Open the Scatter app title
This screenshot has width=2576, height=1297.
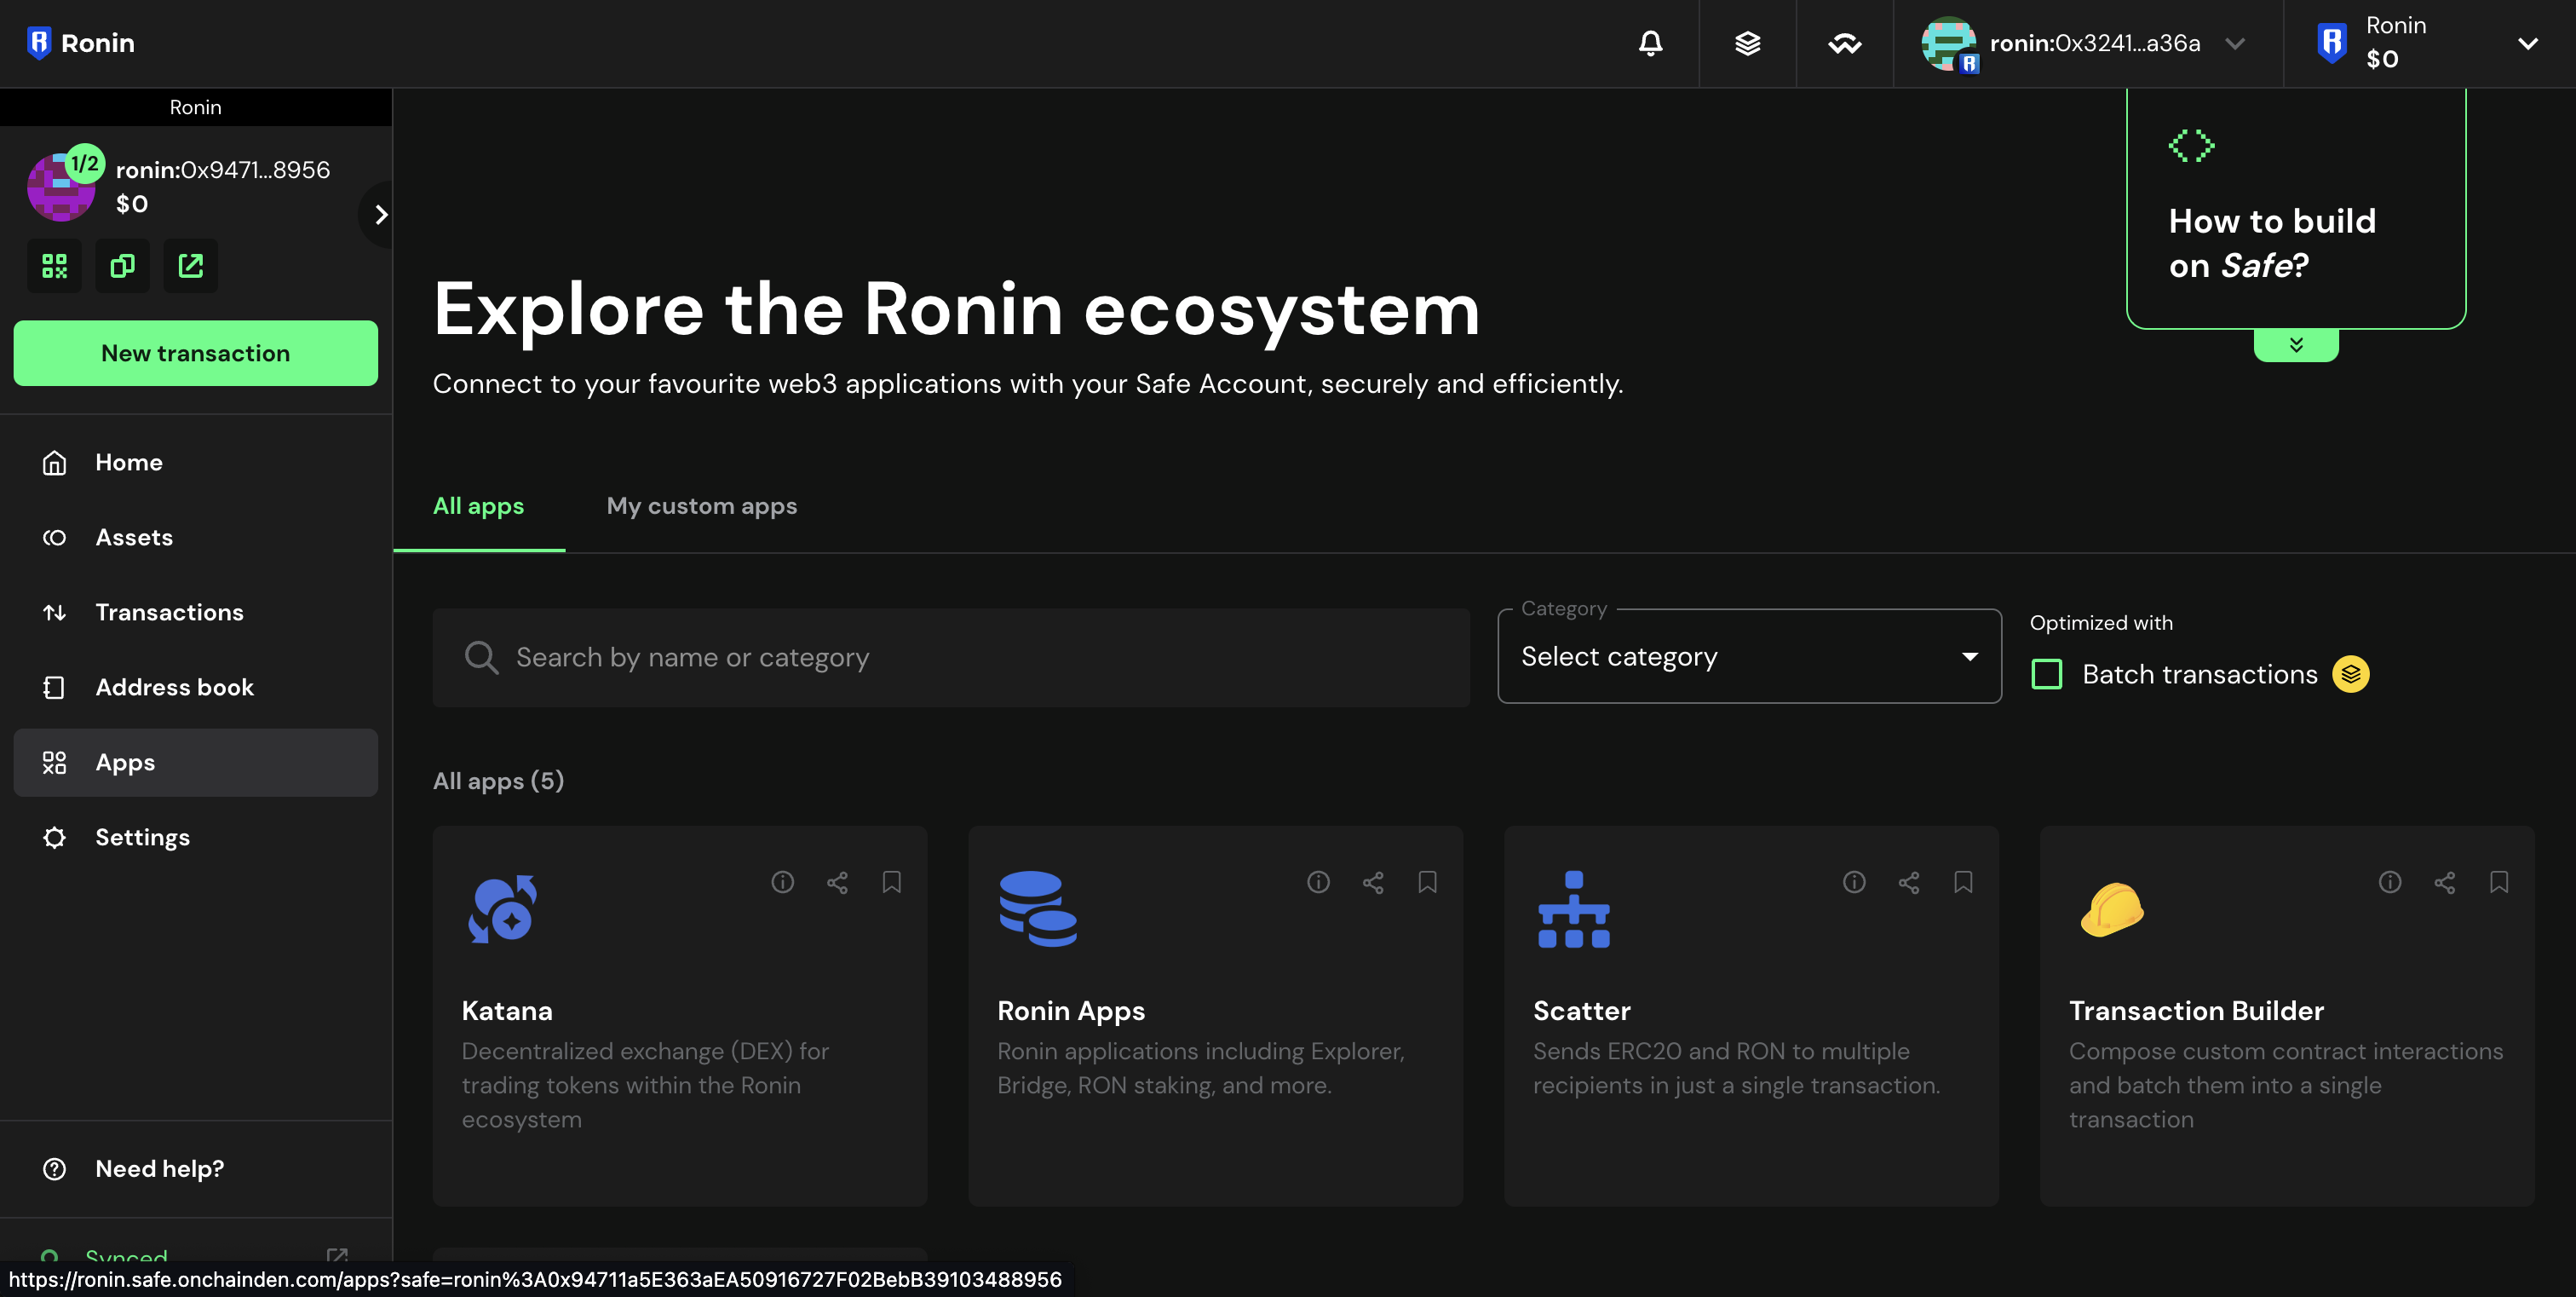(x=1582, y=1011)
